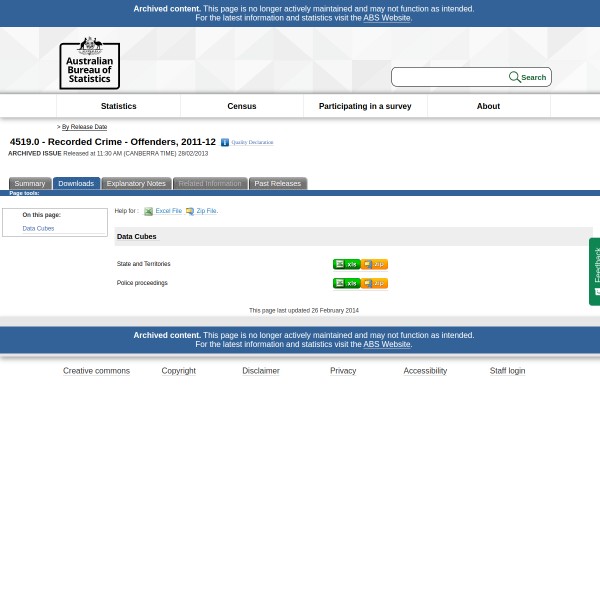This screenshot has height=600, width=600.
Task: Switch to the Explanatory Notes tab
Action: [x=136, y=184]
